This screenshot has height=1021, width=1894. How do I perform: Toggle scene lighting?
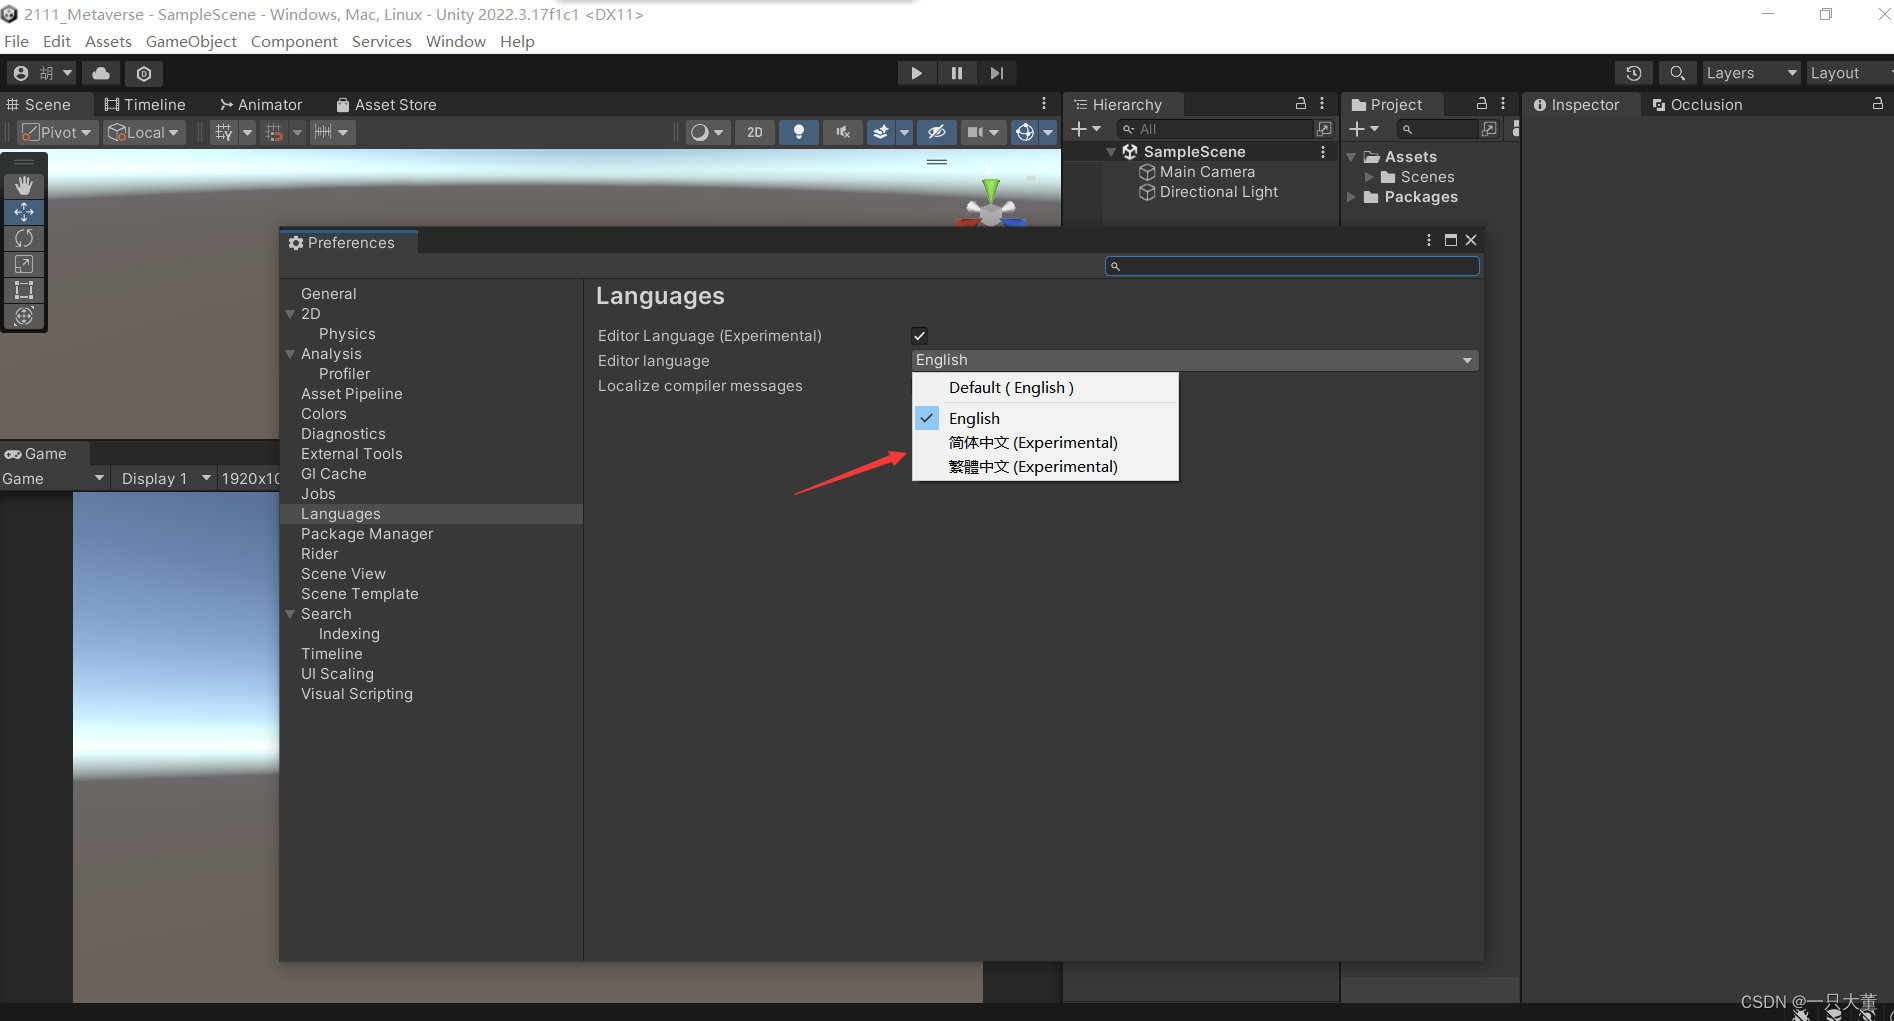click(799, 132)
